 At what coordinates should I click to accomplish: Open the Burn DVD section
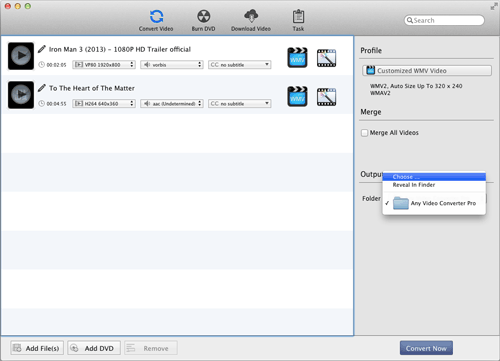pyautogui.click(x=203, y=20)
